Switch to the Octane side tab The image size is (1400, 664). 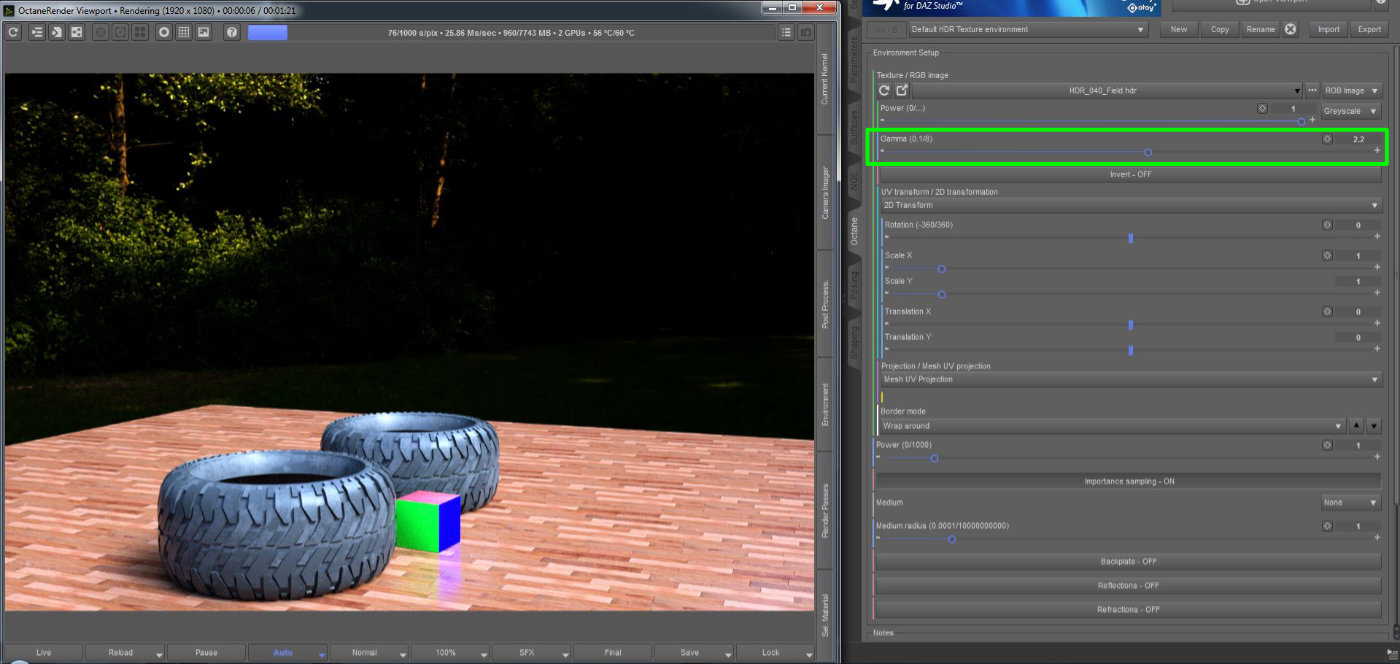pyautogui.click(x=854, y=230)
